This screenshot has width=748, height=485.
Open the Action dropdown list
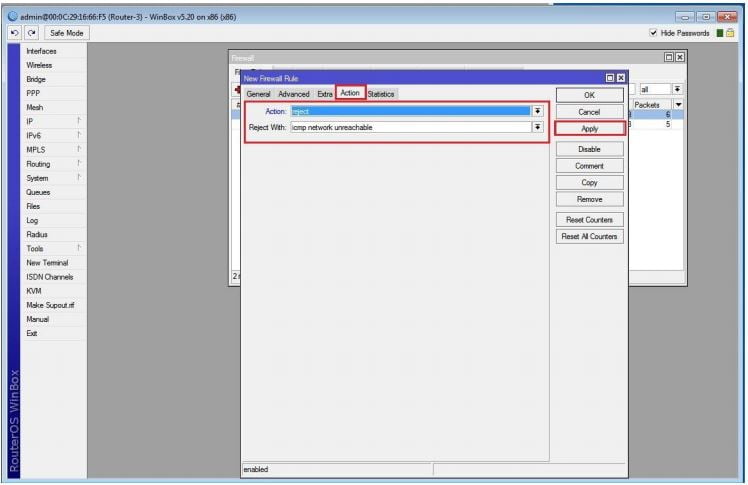(x=538, y=111)
